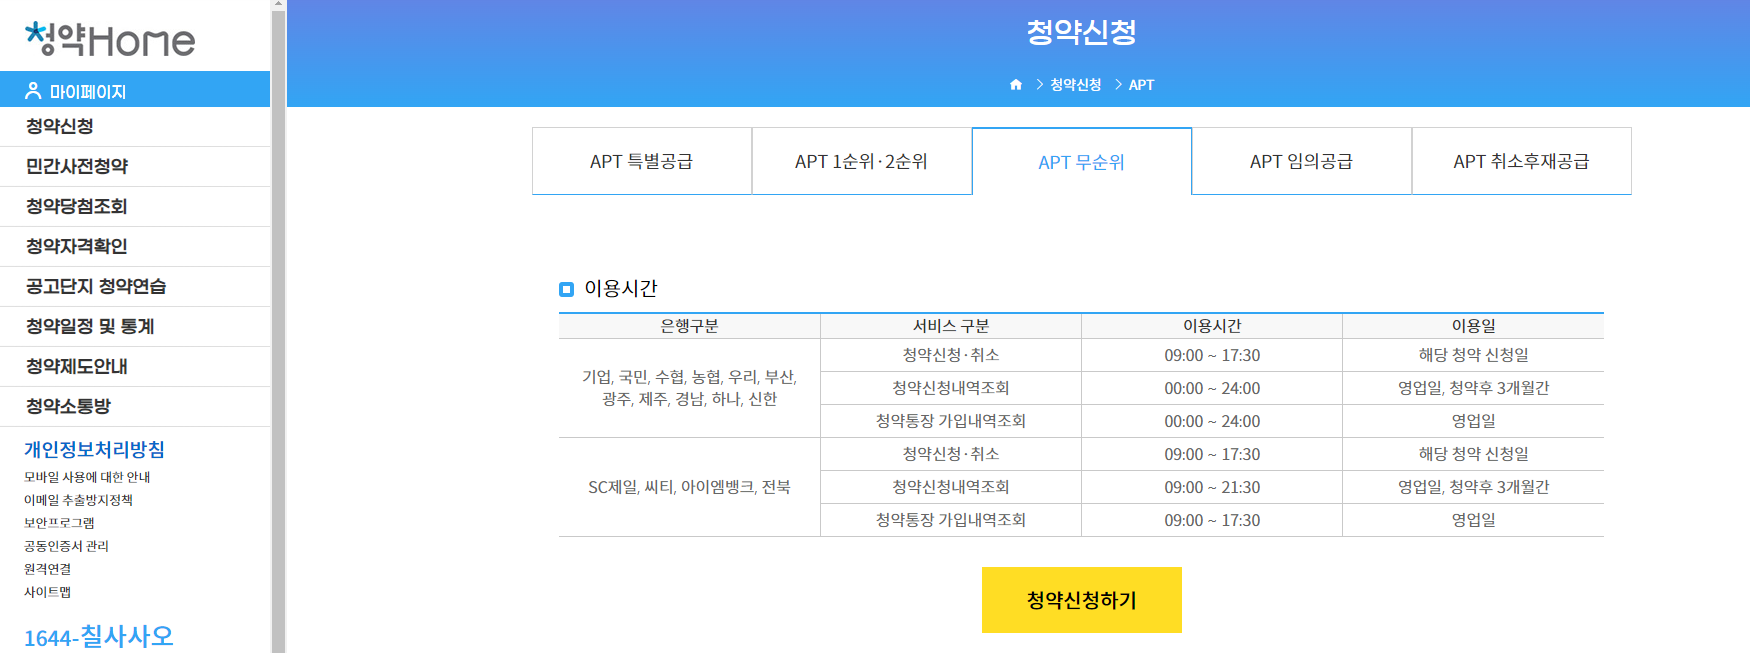Screen dimensions: 1750x653
Task: Open 청약제도안내 menu item
Action: pyautogui.click(x=135, y=367)
